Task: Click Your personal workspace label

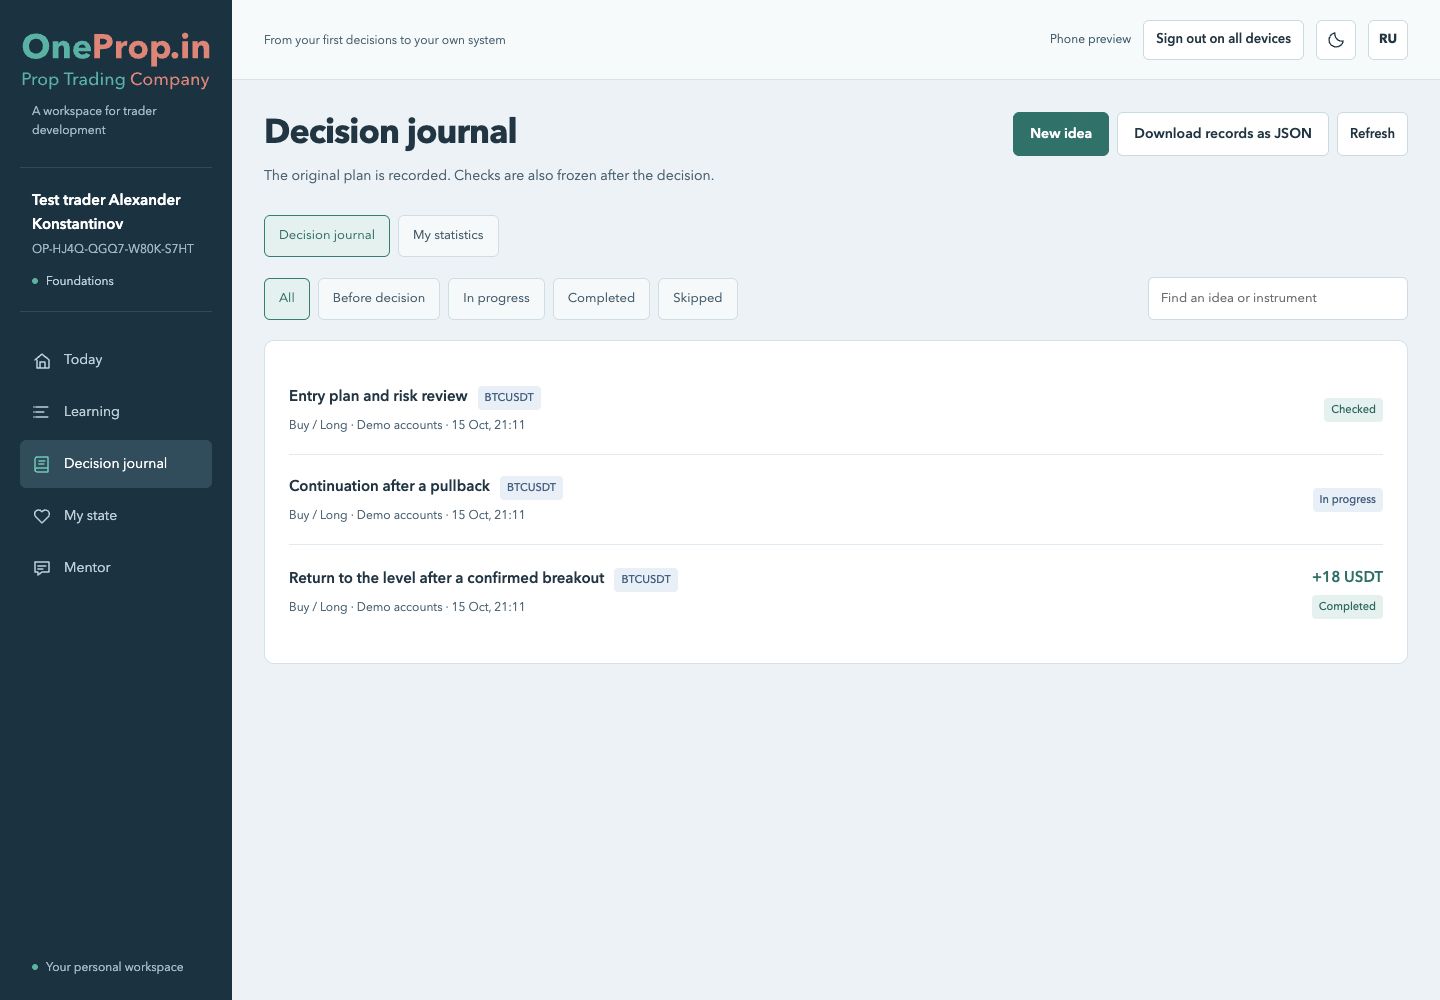Action: click(x=115, y=967)
